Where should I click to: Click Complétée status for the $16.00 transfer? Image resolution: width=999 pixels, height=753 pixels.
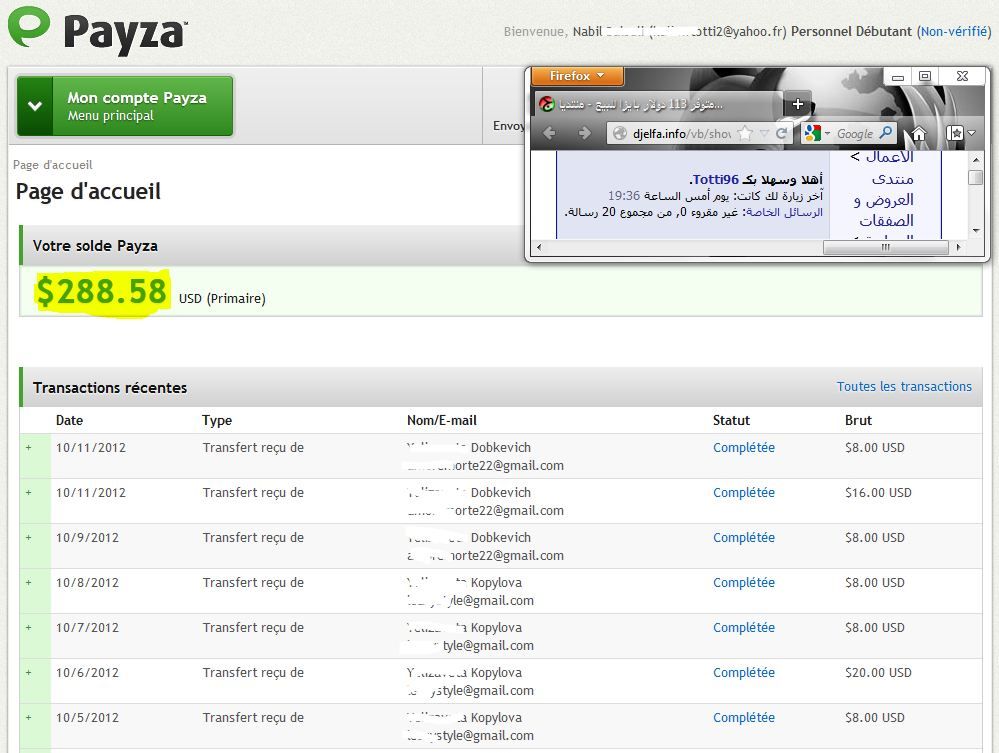point(744,492)
